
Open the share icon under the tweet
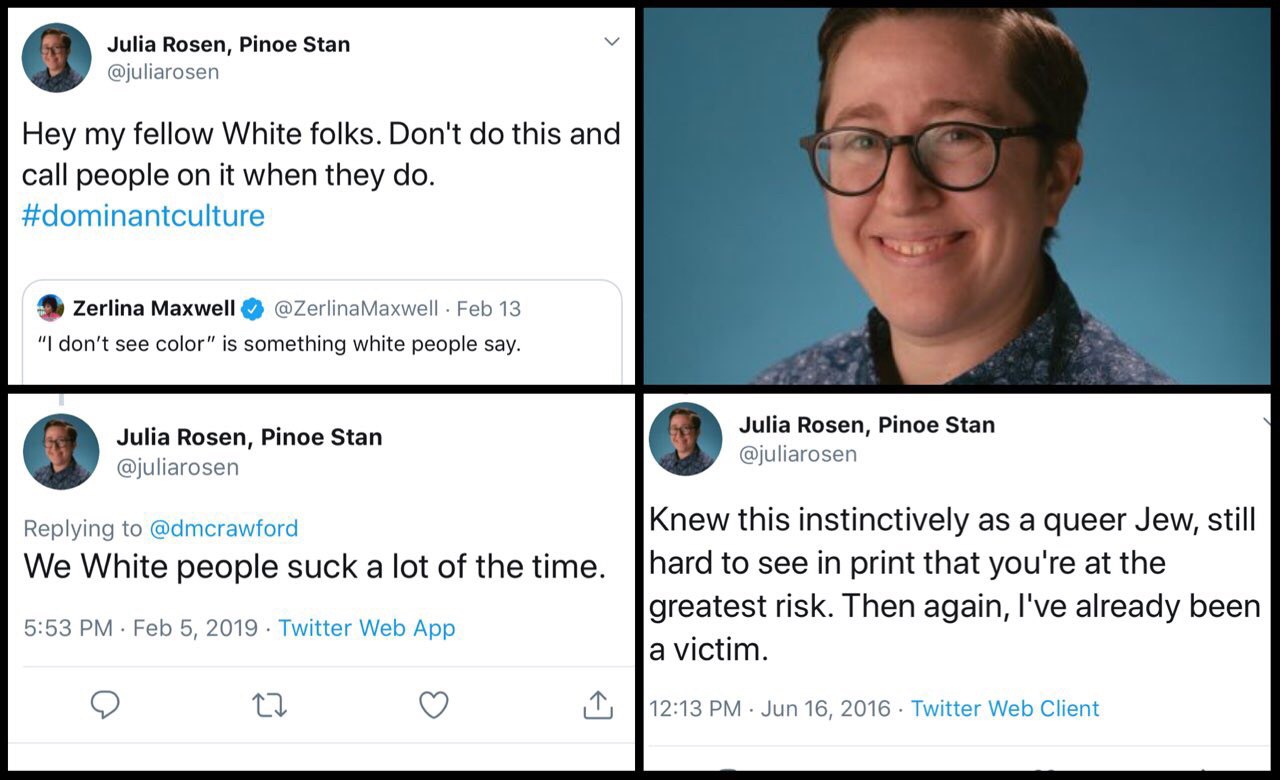point(597,706)
